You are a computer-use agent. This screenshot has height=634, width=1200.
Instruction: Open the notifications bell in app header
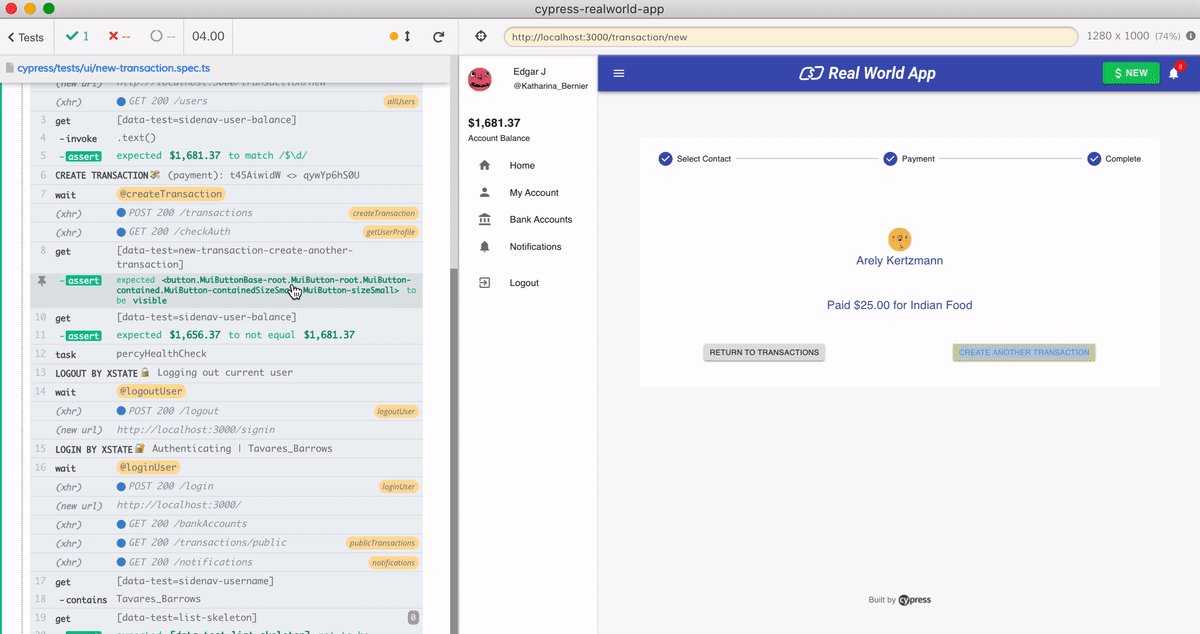(1174, 73)
